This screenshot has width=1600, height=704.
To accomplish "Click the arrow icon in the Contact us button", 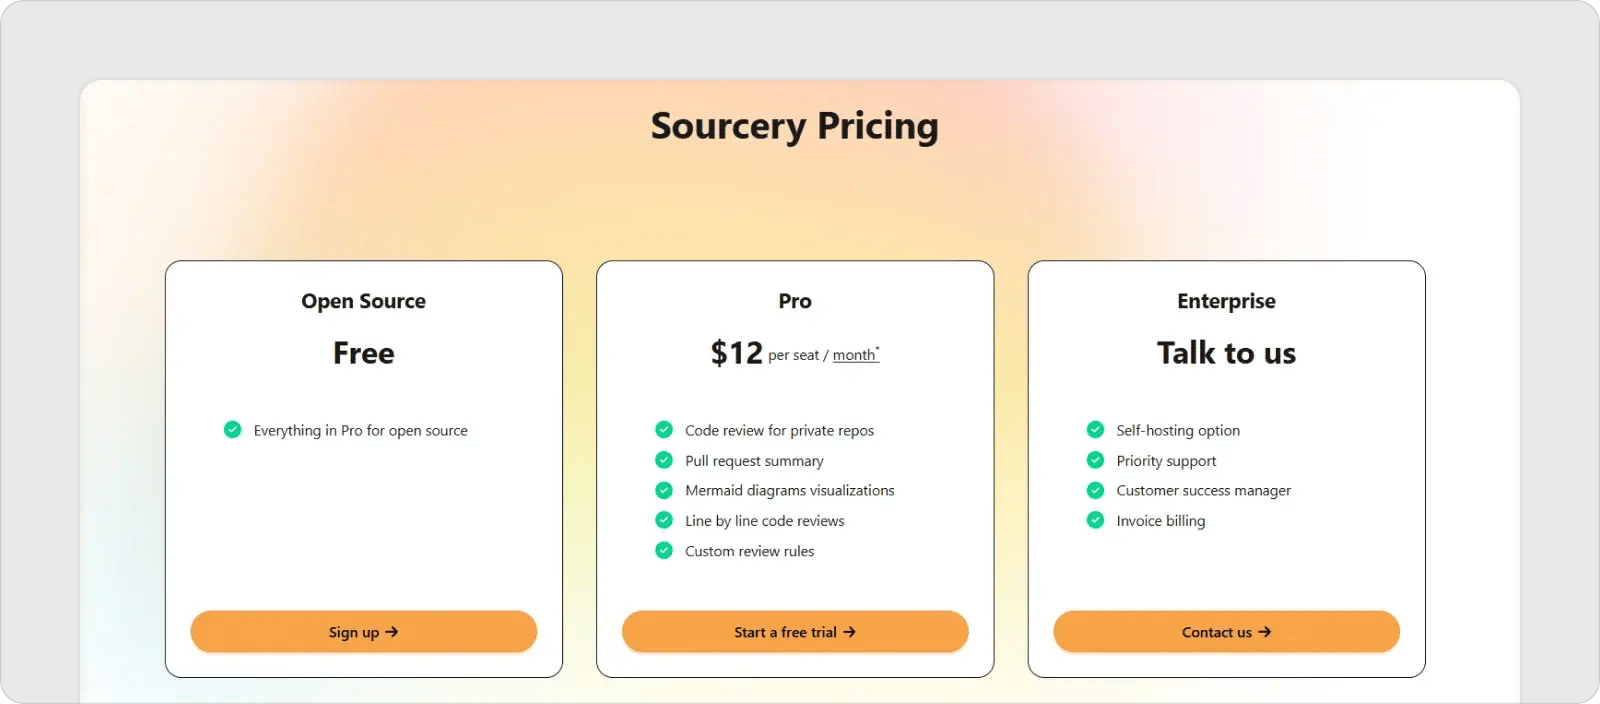I will pos(1267,631).
